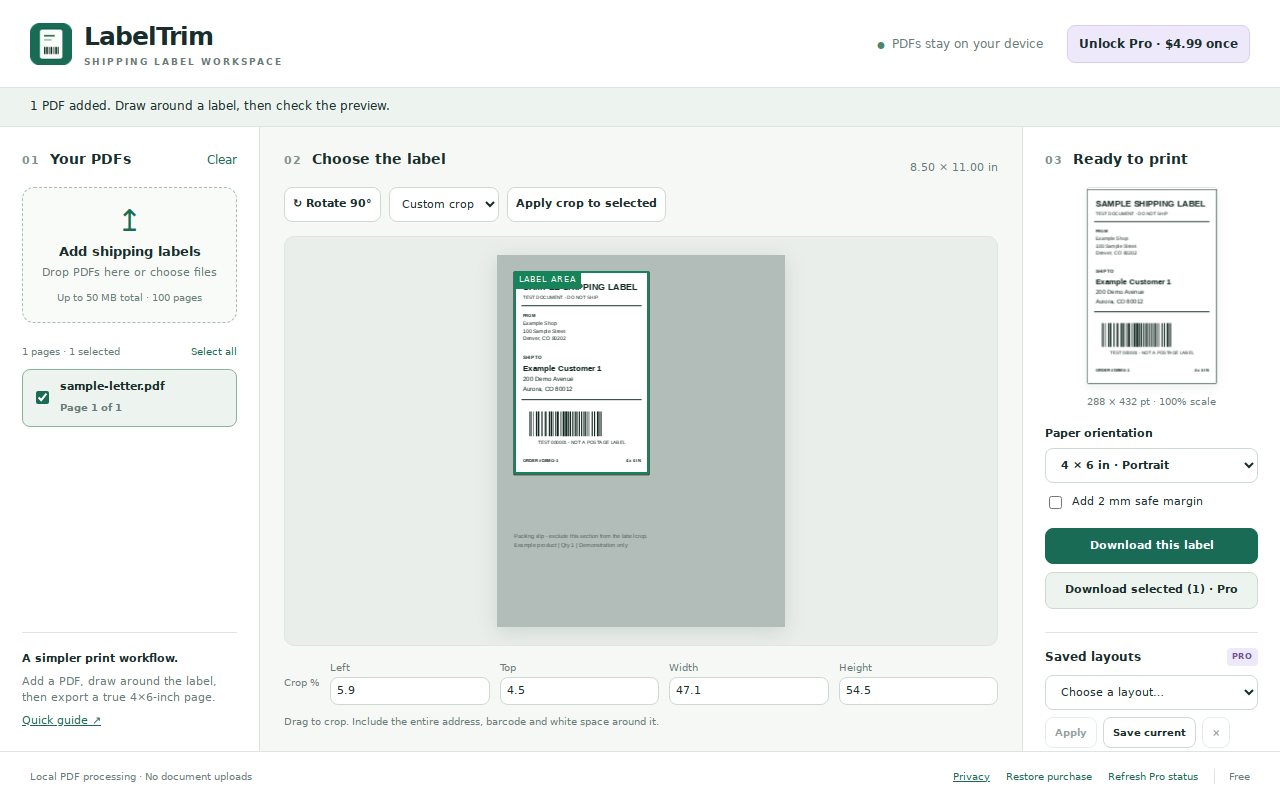Click the Add shipping labels drop zone
This screenshot has width=1280, height=800.
click(129, 255)
